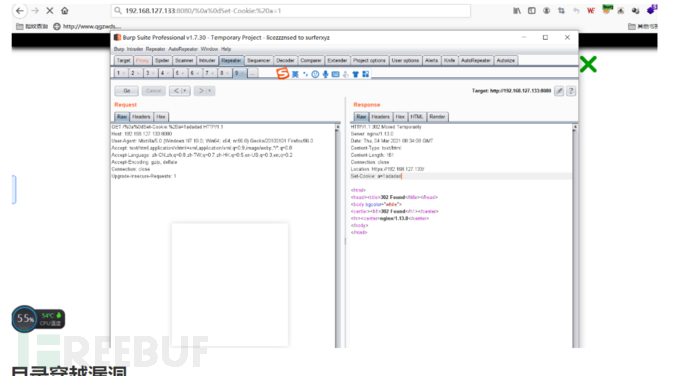Click the CPU temperature widget showing 55%
Image resolution: width=690 pixels, height=376 pixels.
coord(38,319)
